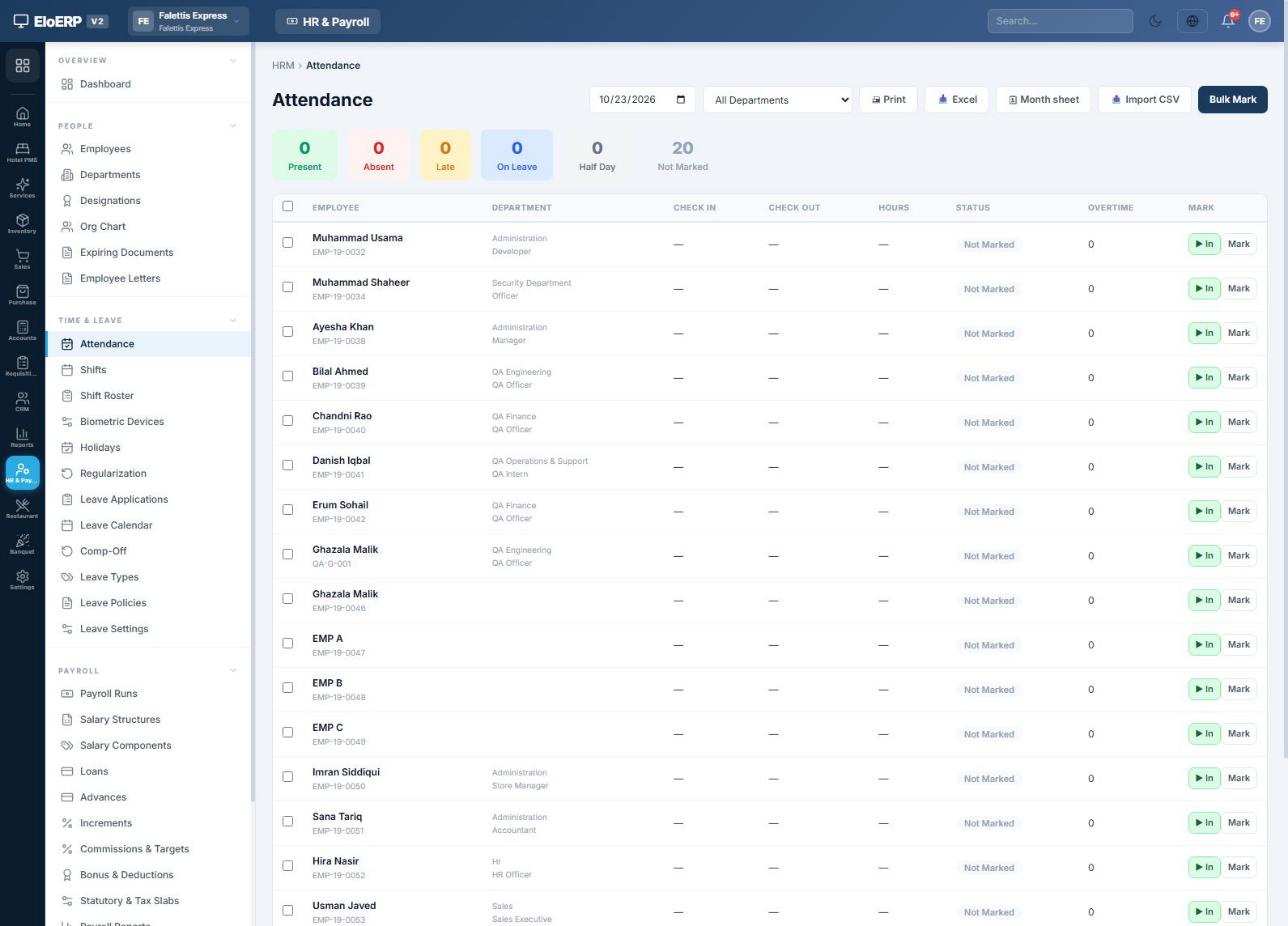Open the All Departments dropdown
This screenshot has height=926, width=1288.
tap(777, 100)
